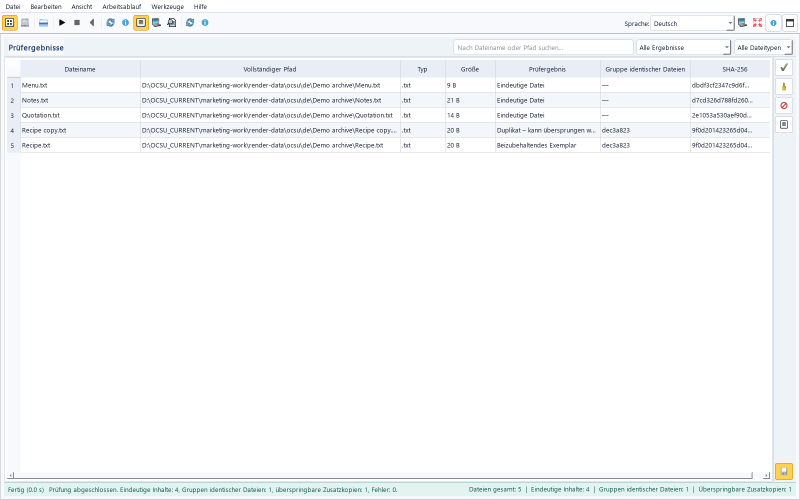Screen dimensions: 800x500
Task: Click the green checkmark side button
Action: coord(784,67)
